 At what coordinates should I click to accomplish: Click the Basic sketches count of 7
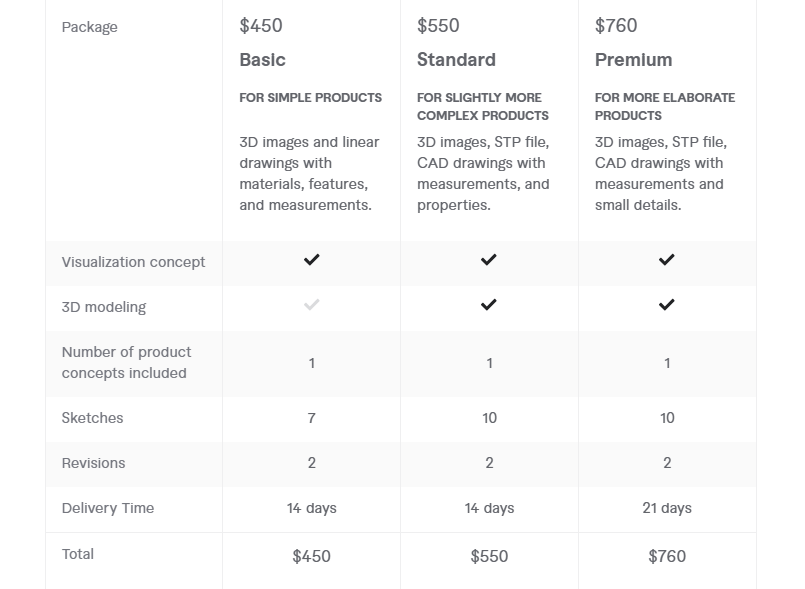[x=312, y=418]
